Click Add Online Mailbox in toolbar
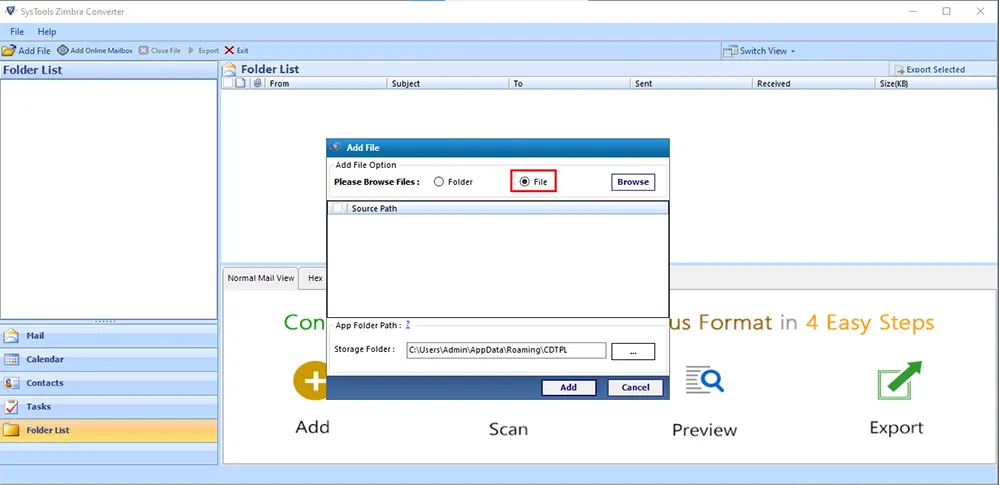This screenshot has width=999, height=485. pos(95,50)
